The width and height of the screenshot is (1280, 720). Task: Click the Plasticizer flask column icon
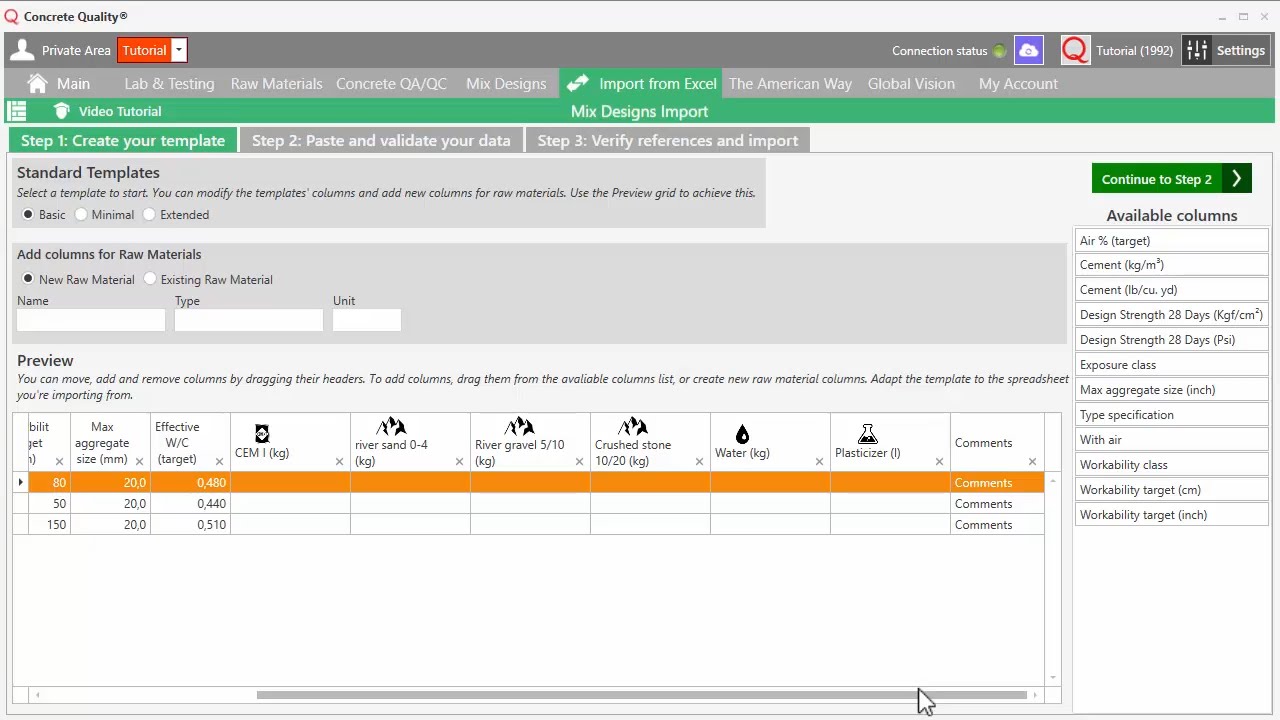(x=867, y=434)
